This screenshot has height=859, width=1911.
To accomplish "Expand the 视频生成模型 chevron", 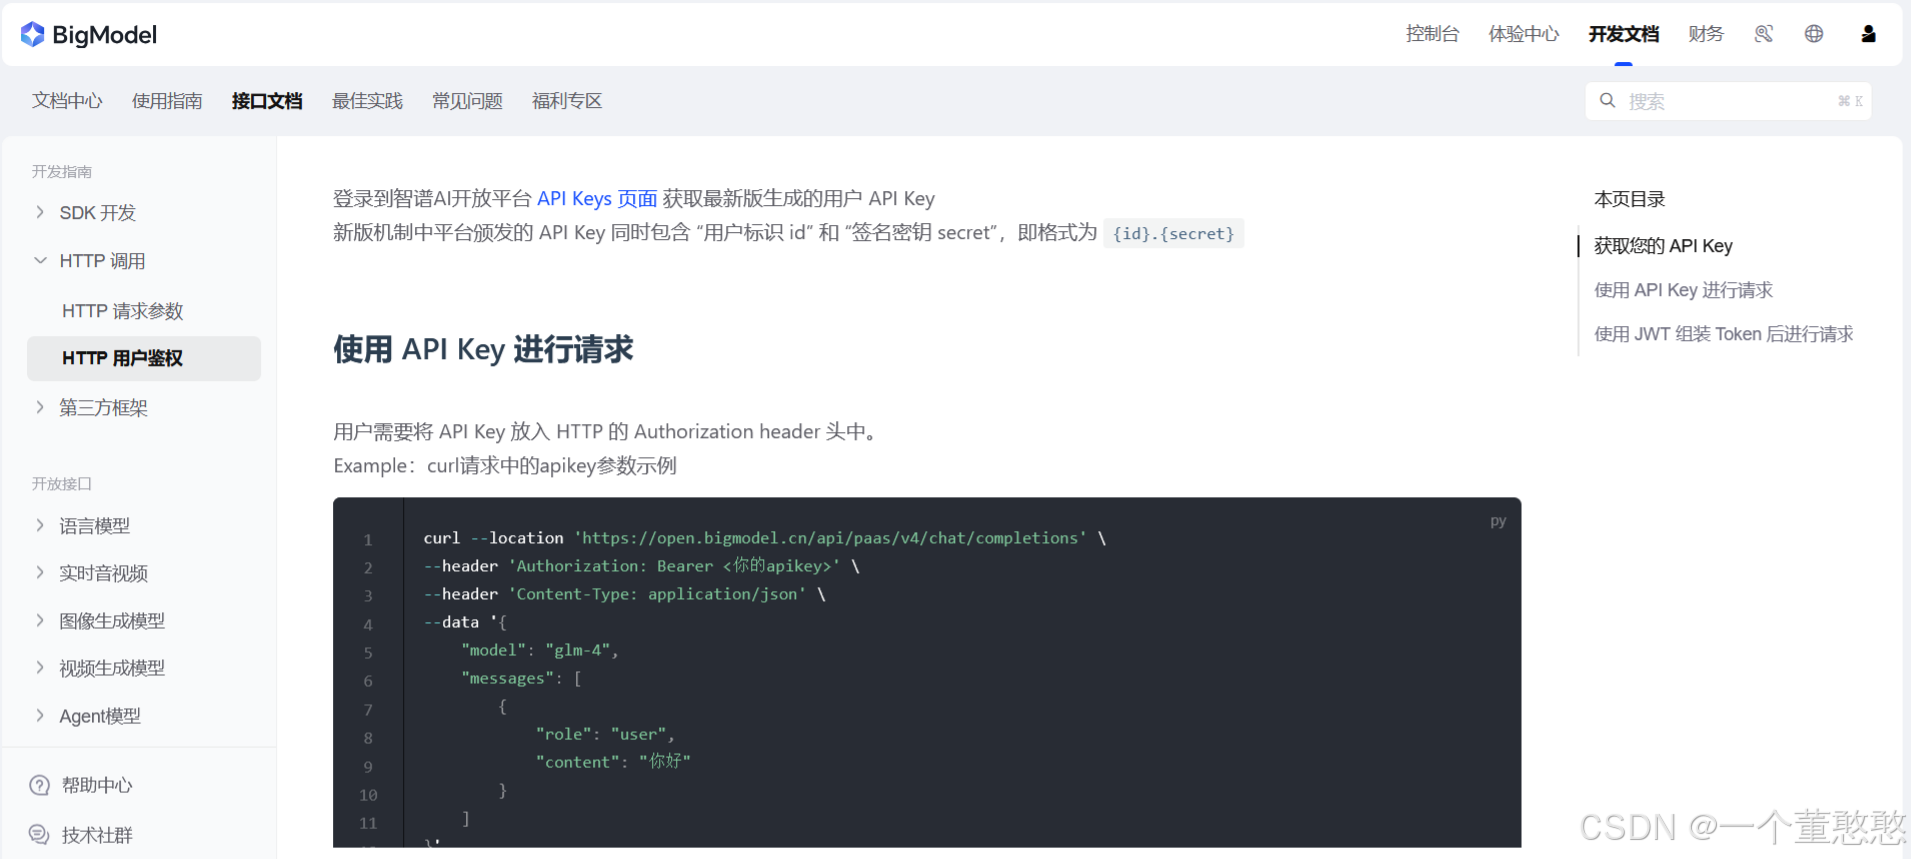I will (40, 667).
